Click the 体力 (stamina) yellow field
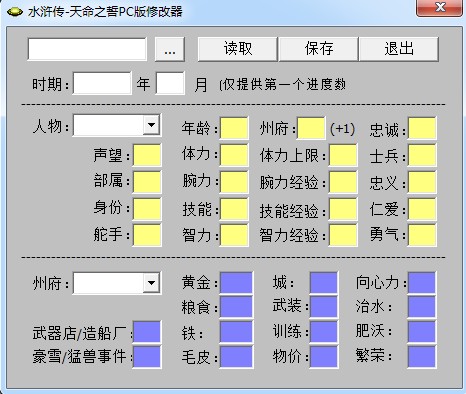 234,155
